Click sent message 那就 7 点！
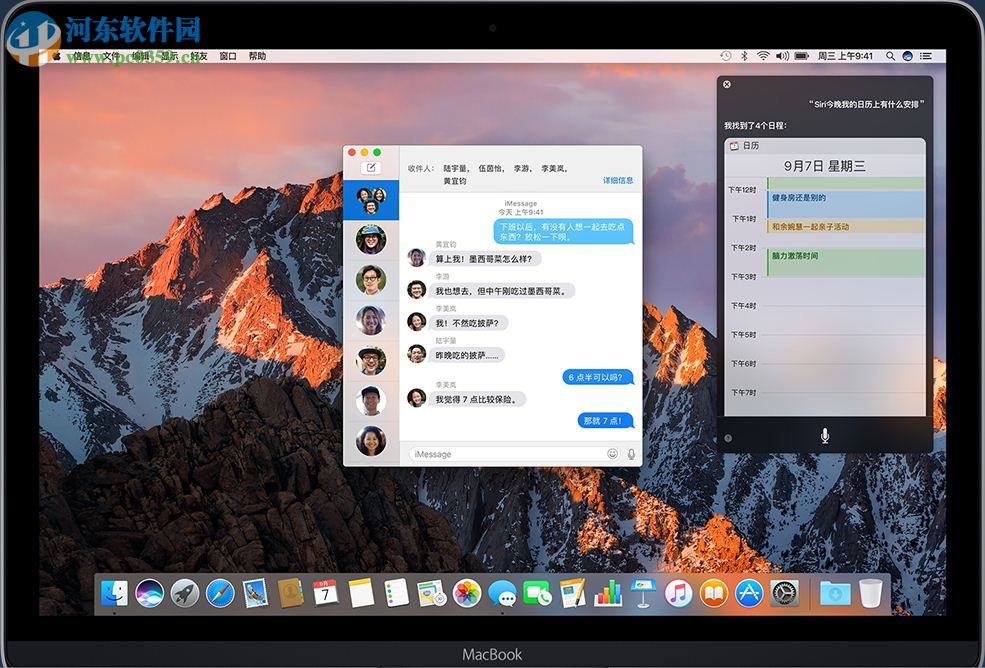Viewport: 985px width, 668px height. [x=605, y=420]
